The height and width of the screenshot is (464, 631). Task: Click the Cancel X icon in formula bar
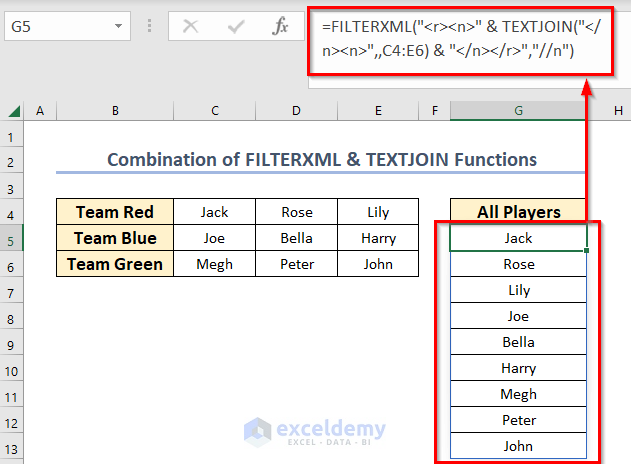(x=190, y=27)
